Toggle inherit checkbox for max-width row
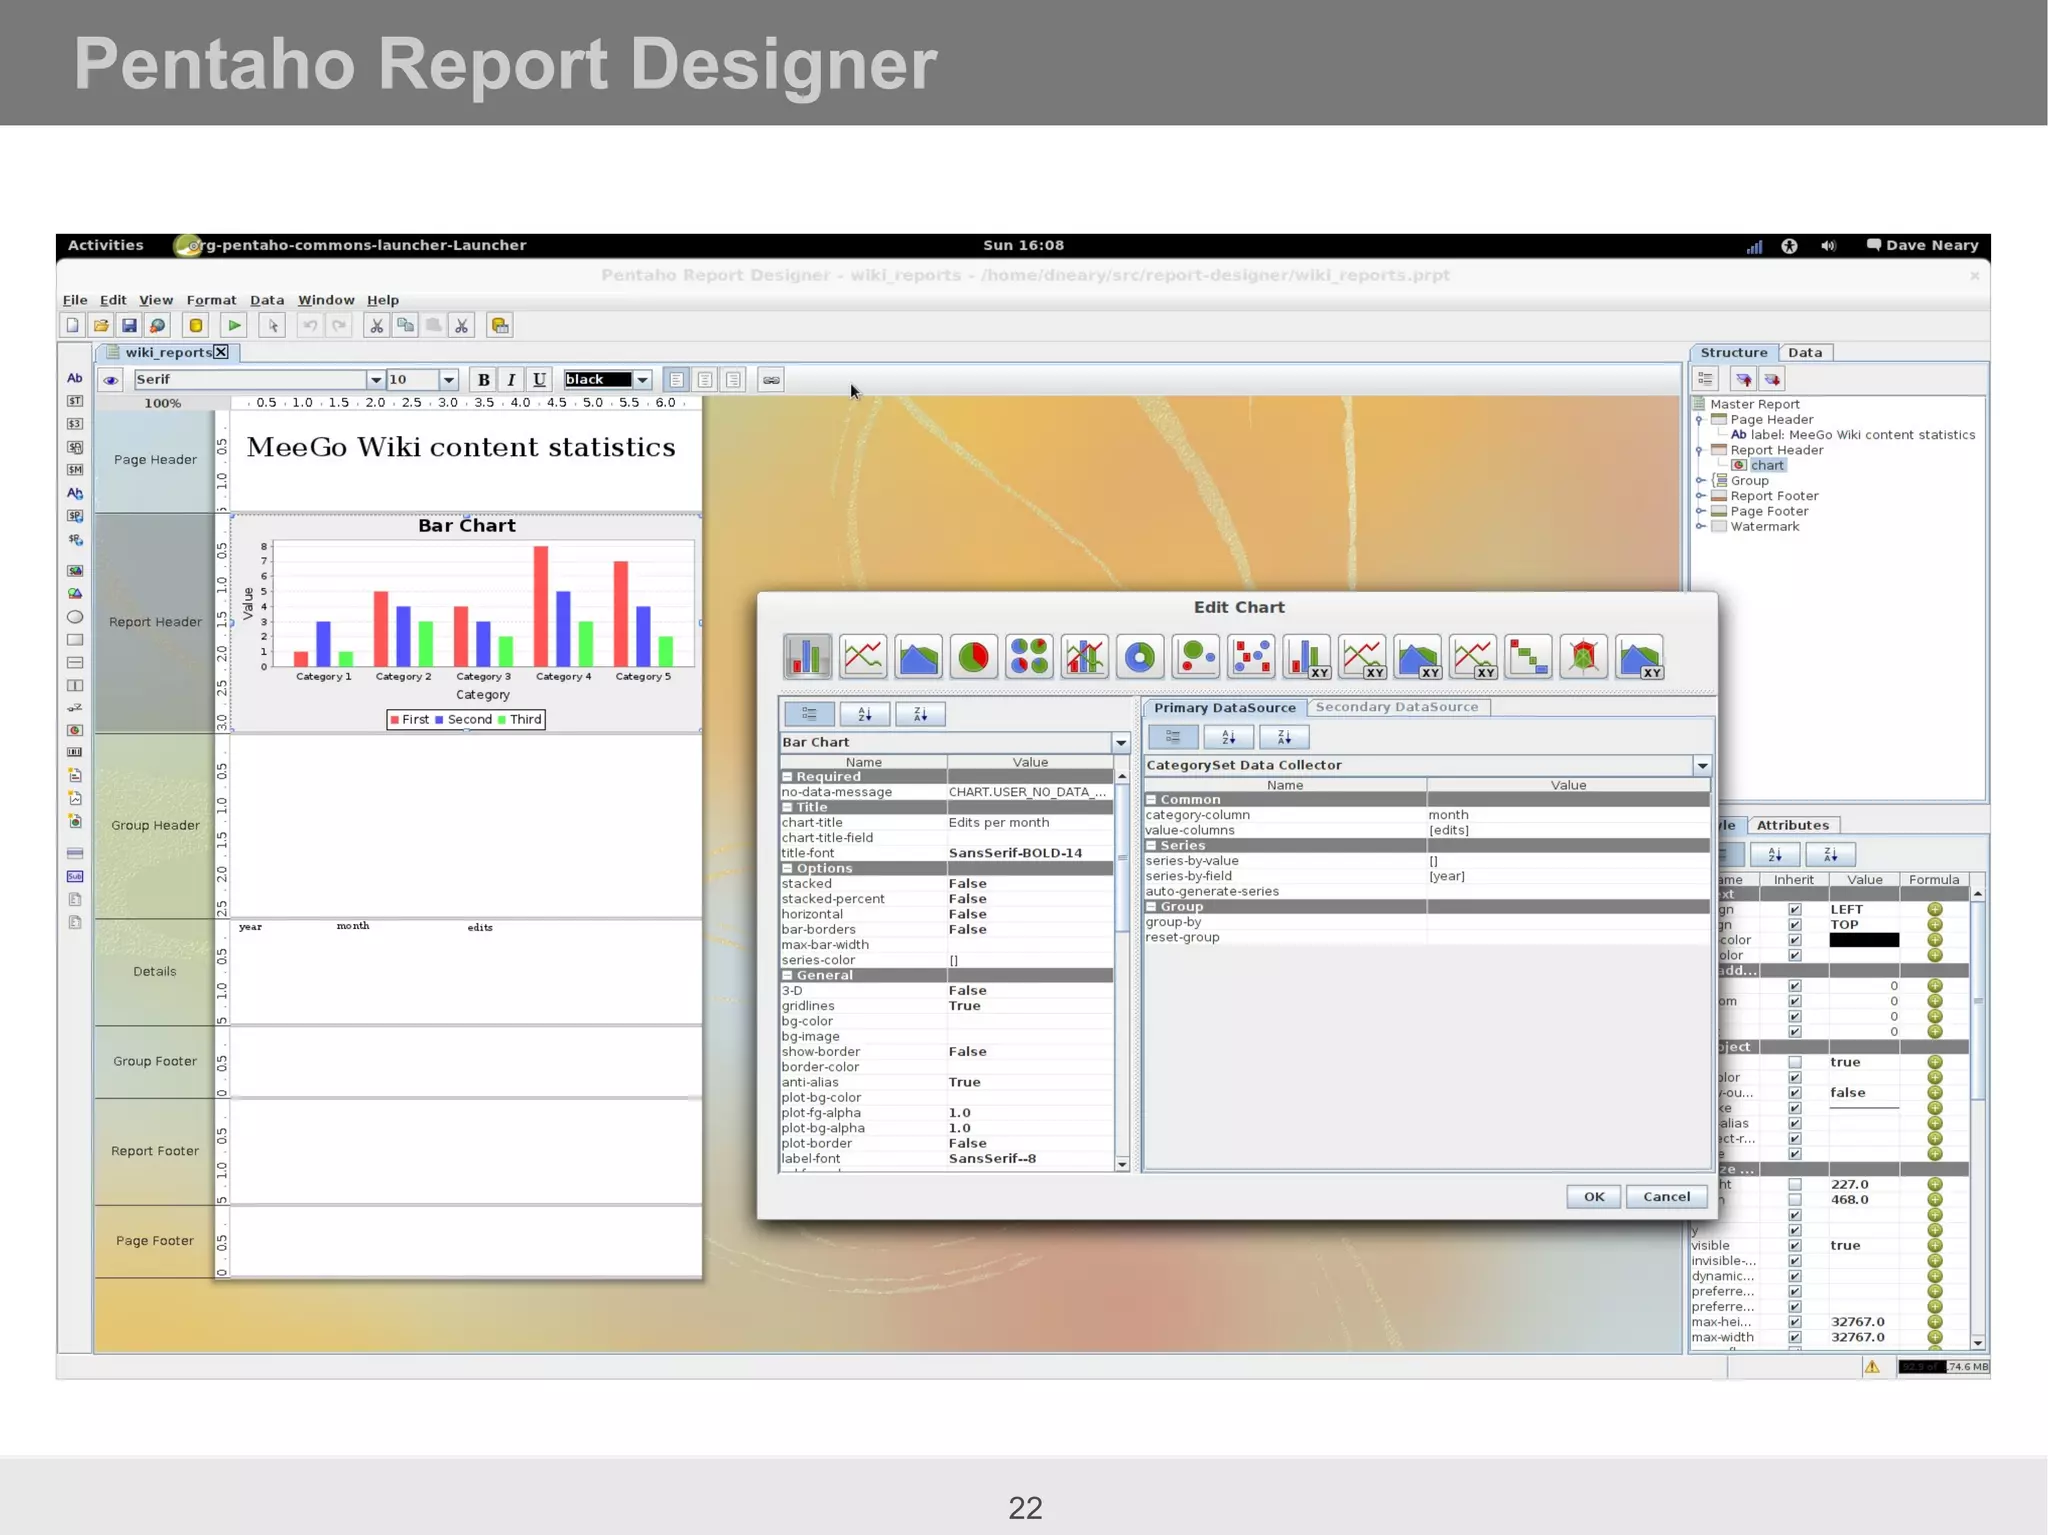The image size is (2048, 1535). (x=1795, y=1337)
